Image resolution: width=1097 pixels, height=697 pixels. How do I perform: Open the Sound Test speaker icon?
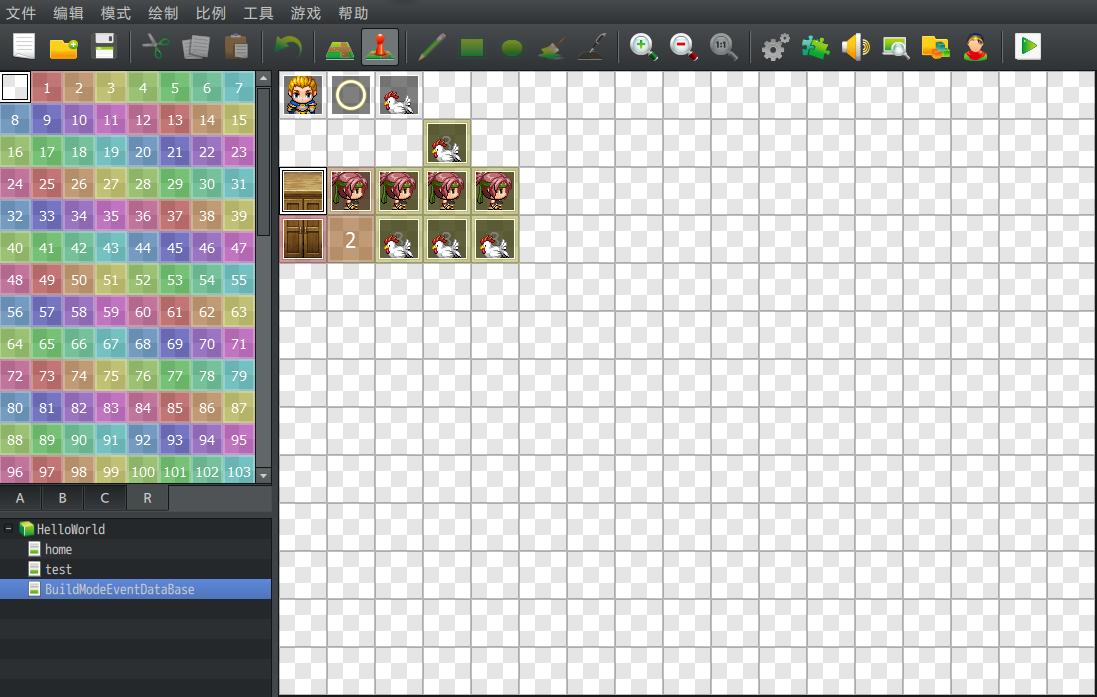856,47
